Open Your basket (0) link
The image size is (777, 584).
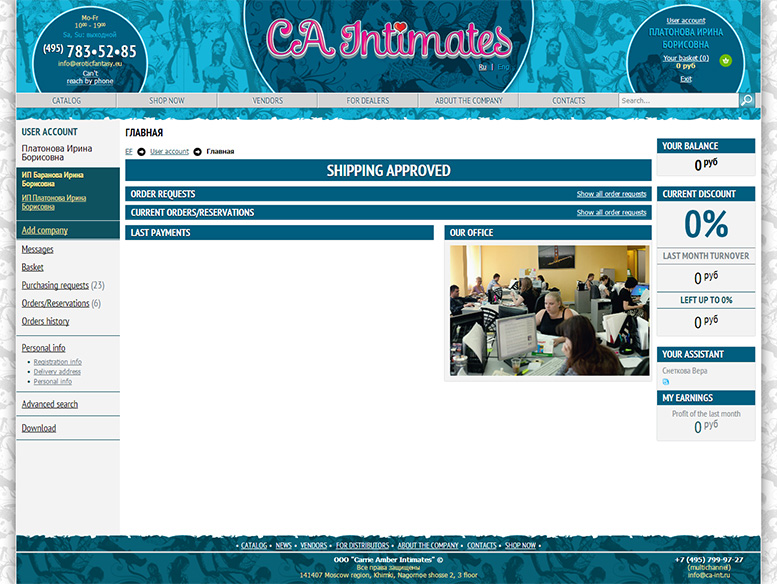686,58
